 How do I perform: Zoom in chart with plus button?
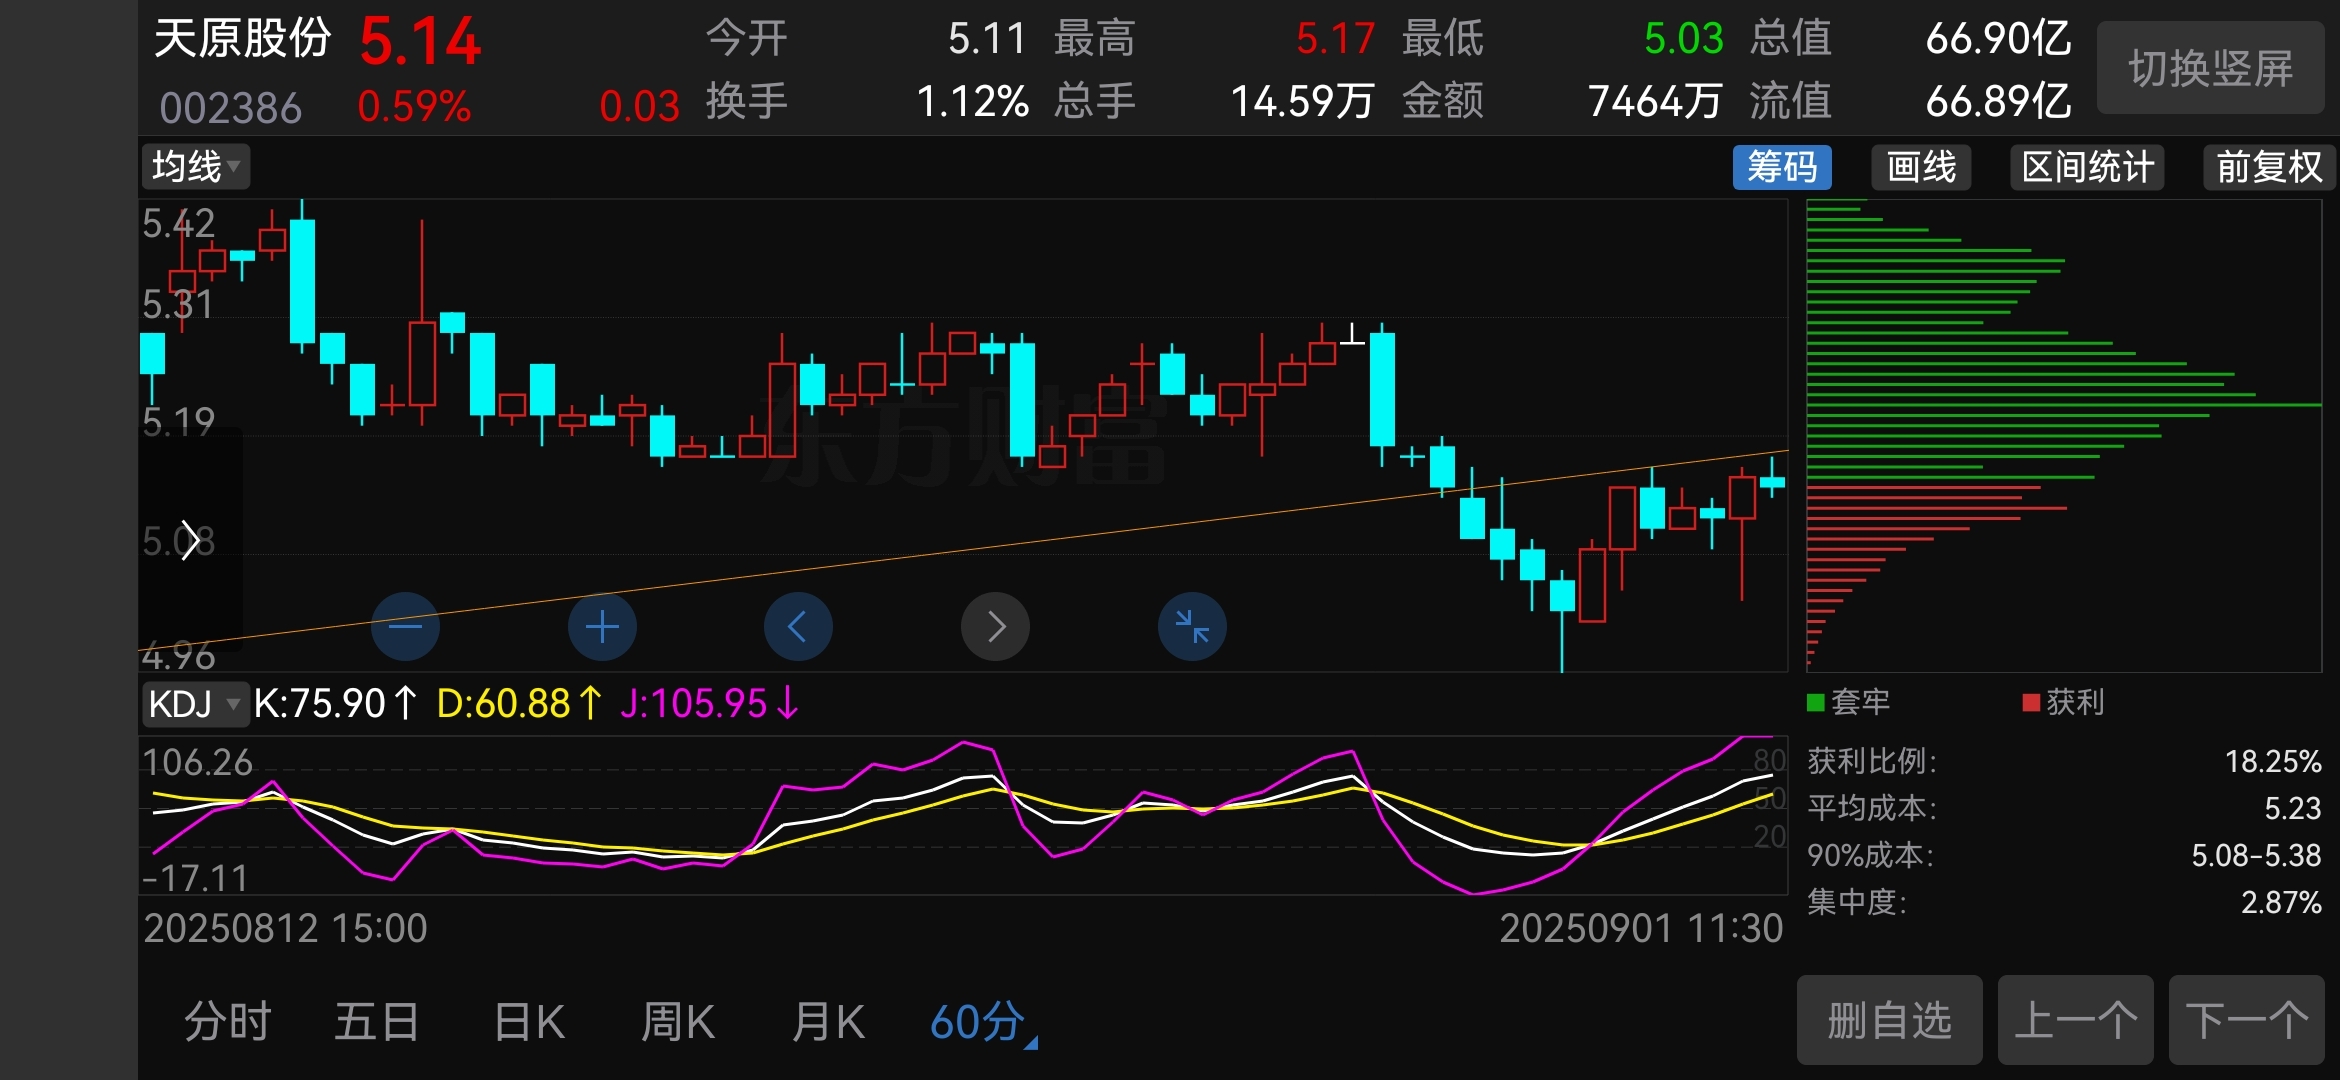pos(602,627)
